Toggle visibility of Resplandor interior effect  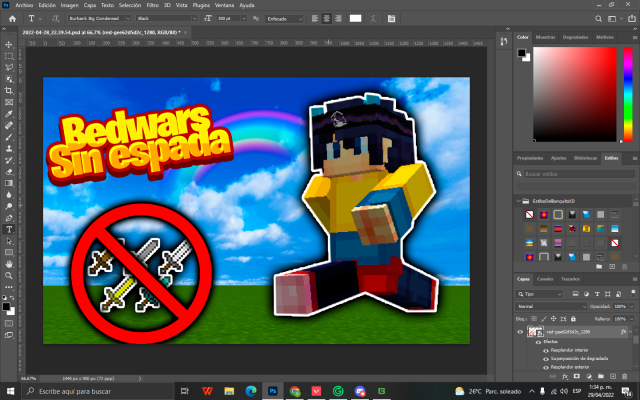(546, 349)
